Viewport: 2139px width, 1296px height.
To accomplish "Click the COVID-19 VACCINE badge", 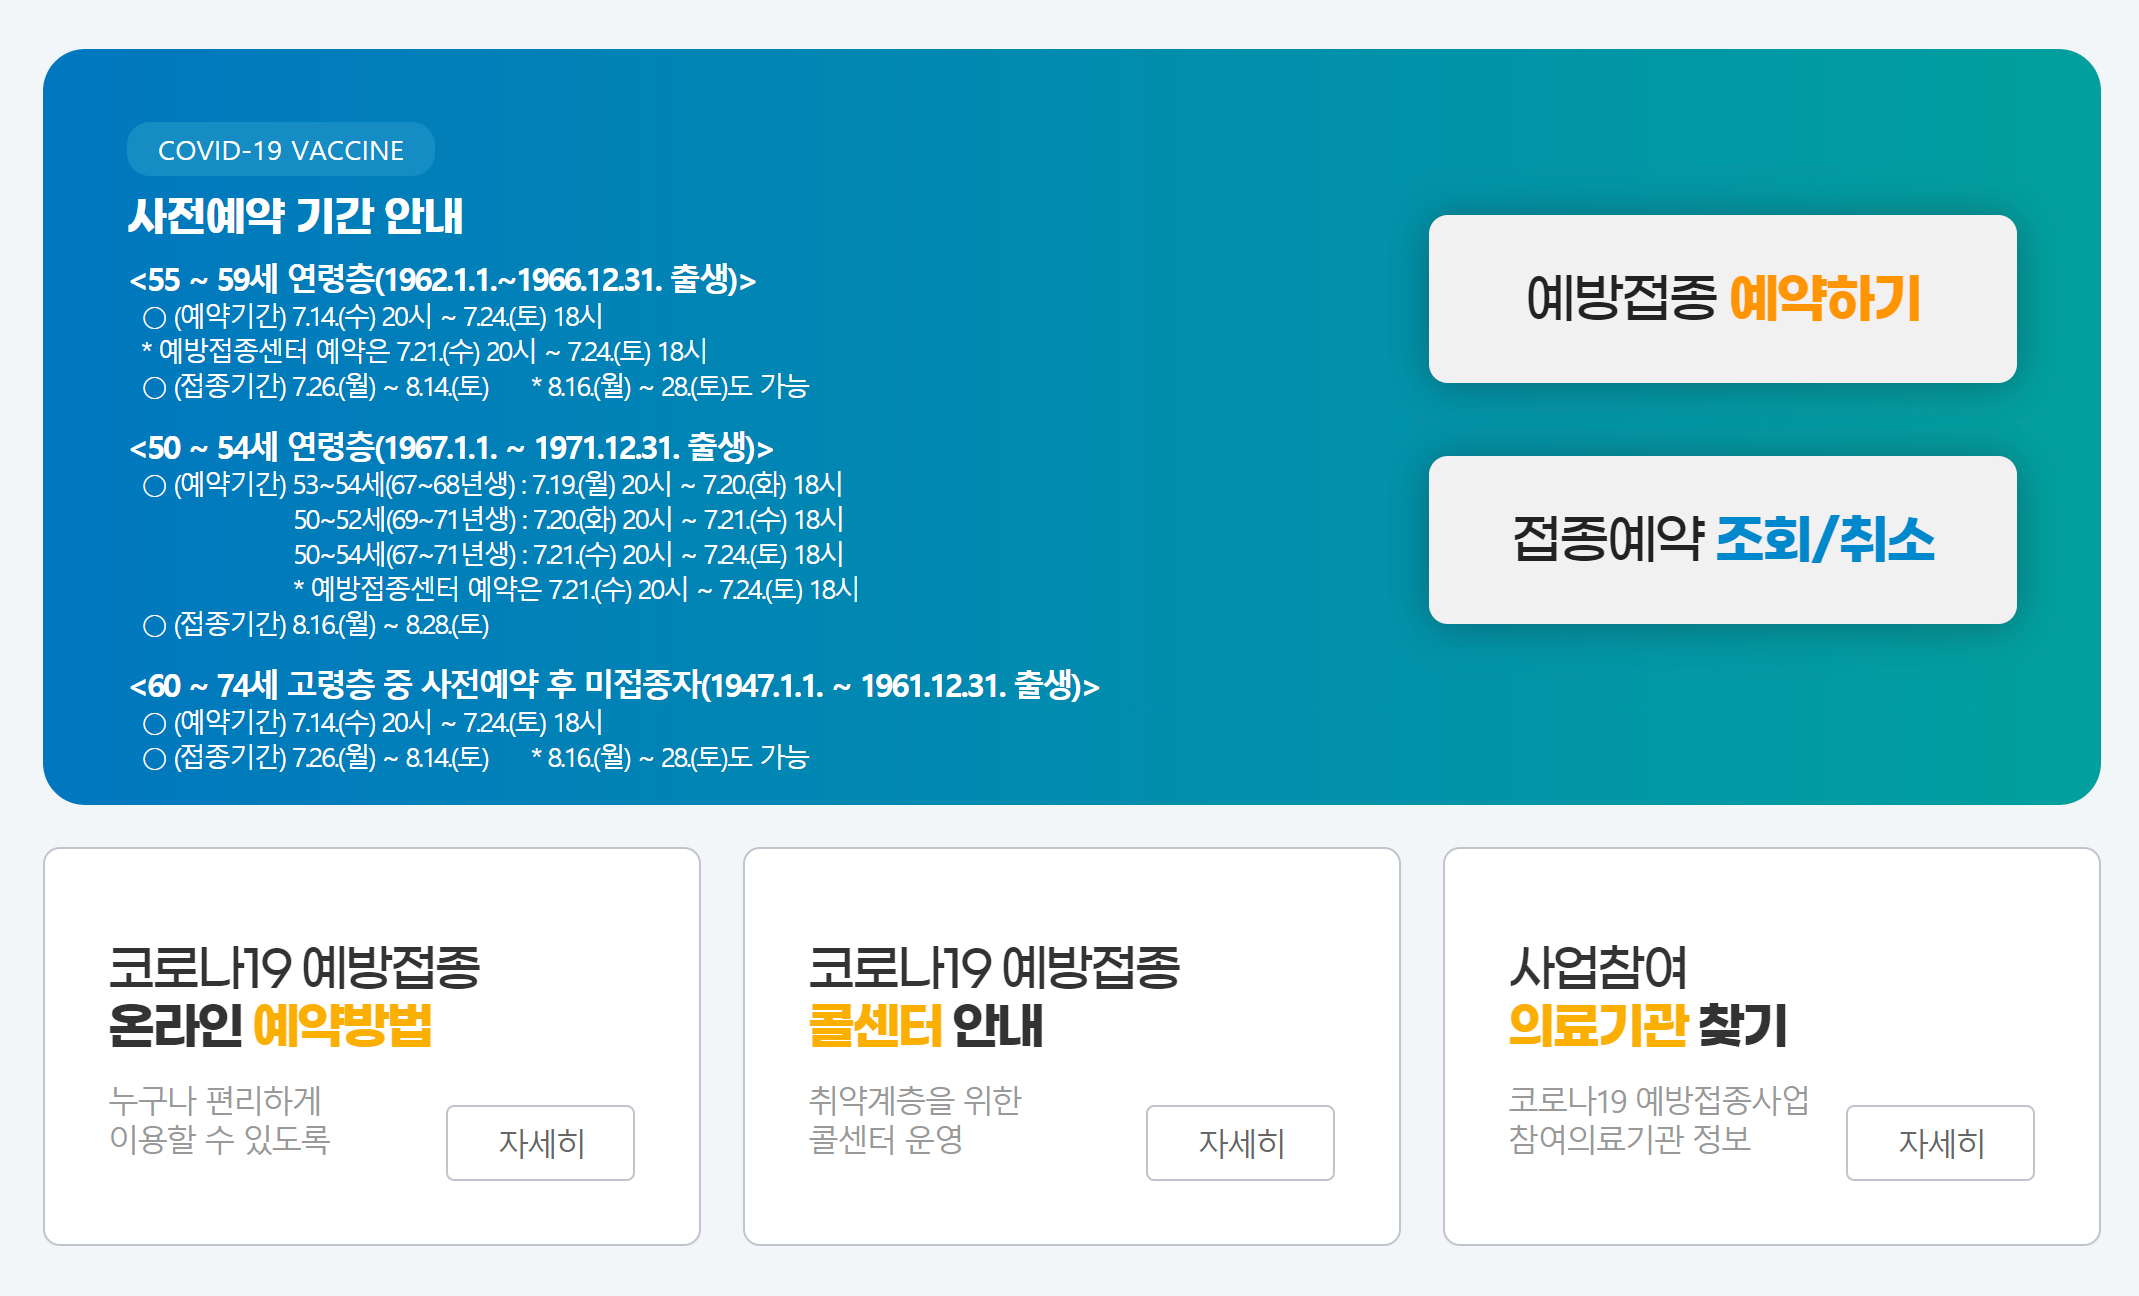I will point(281,150).
